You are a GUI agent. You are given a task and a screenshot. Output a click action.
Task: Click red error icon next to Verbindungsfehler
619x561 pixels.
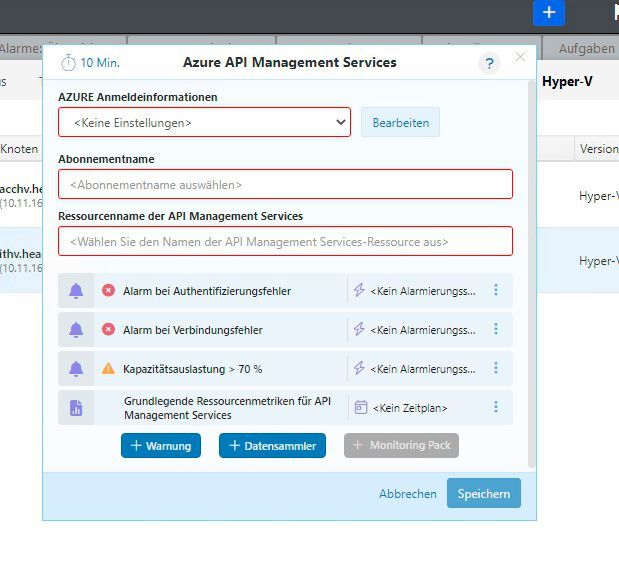click(x=108, y=329)
